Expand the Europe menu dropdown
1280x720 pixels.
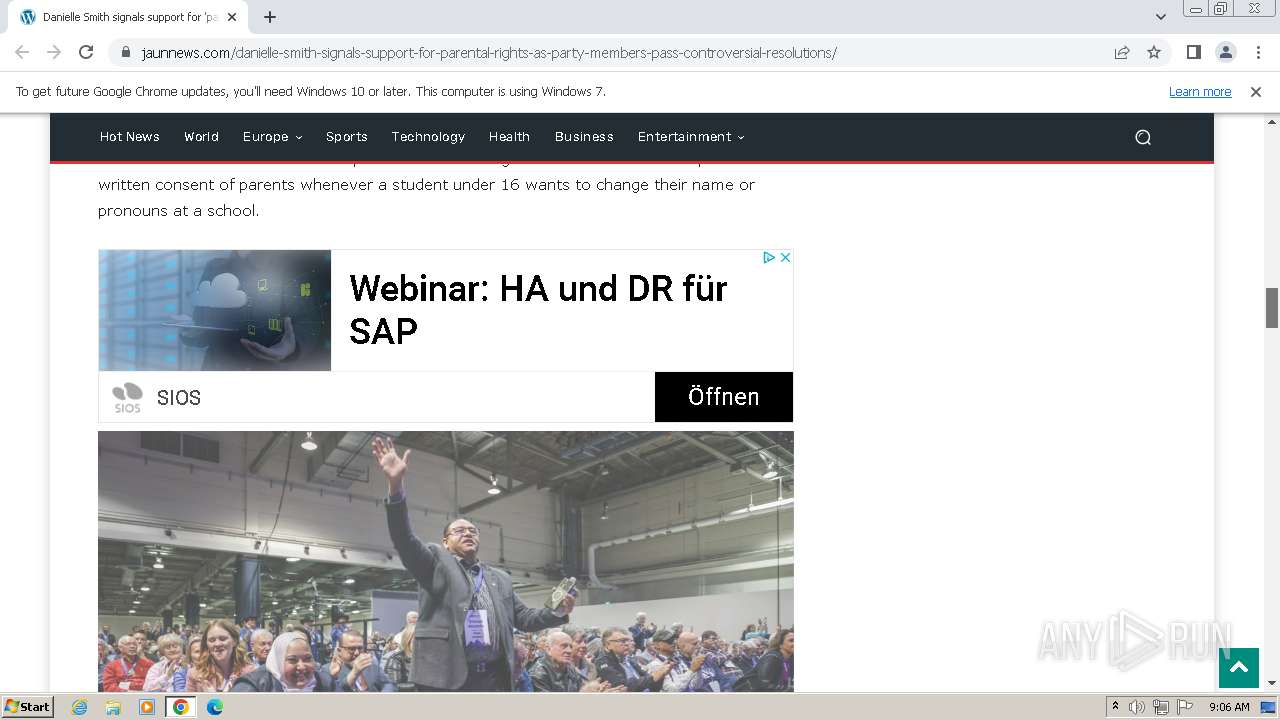point(272,137)
